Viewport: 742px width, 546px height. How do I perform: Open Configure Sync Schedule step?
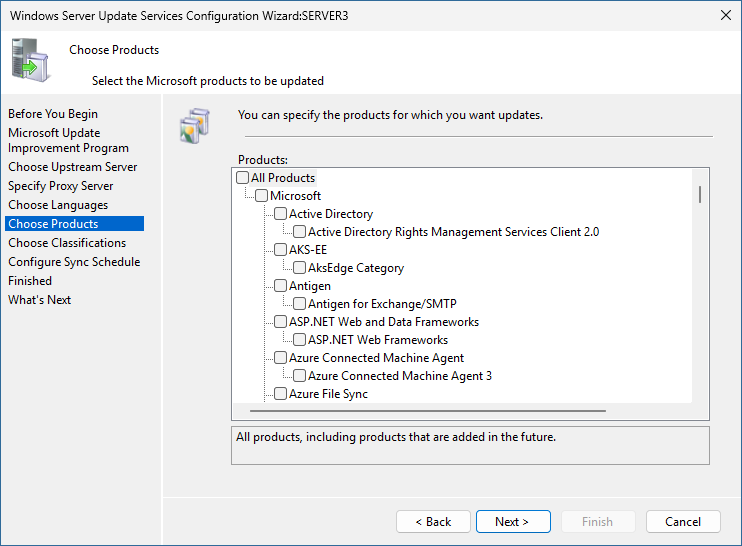[74, 262]
